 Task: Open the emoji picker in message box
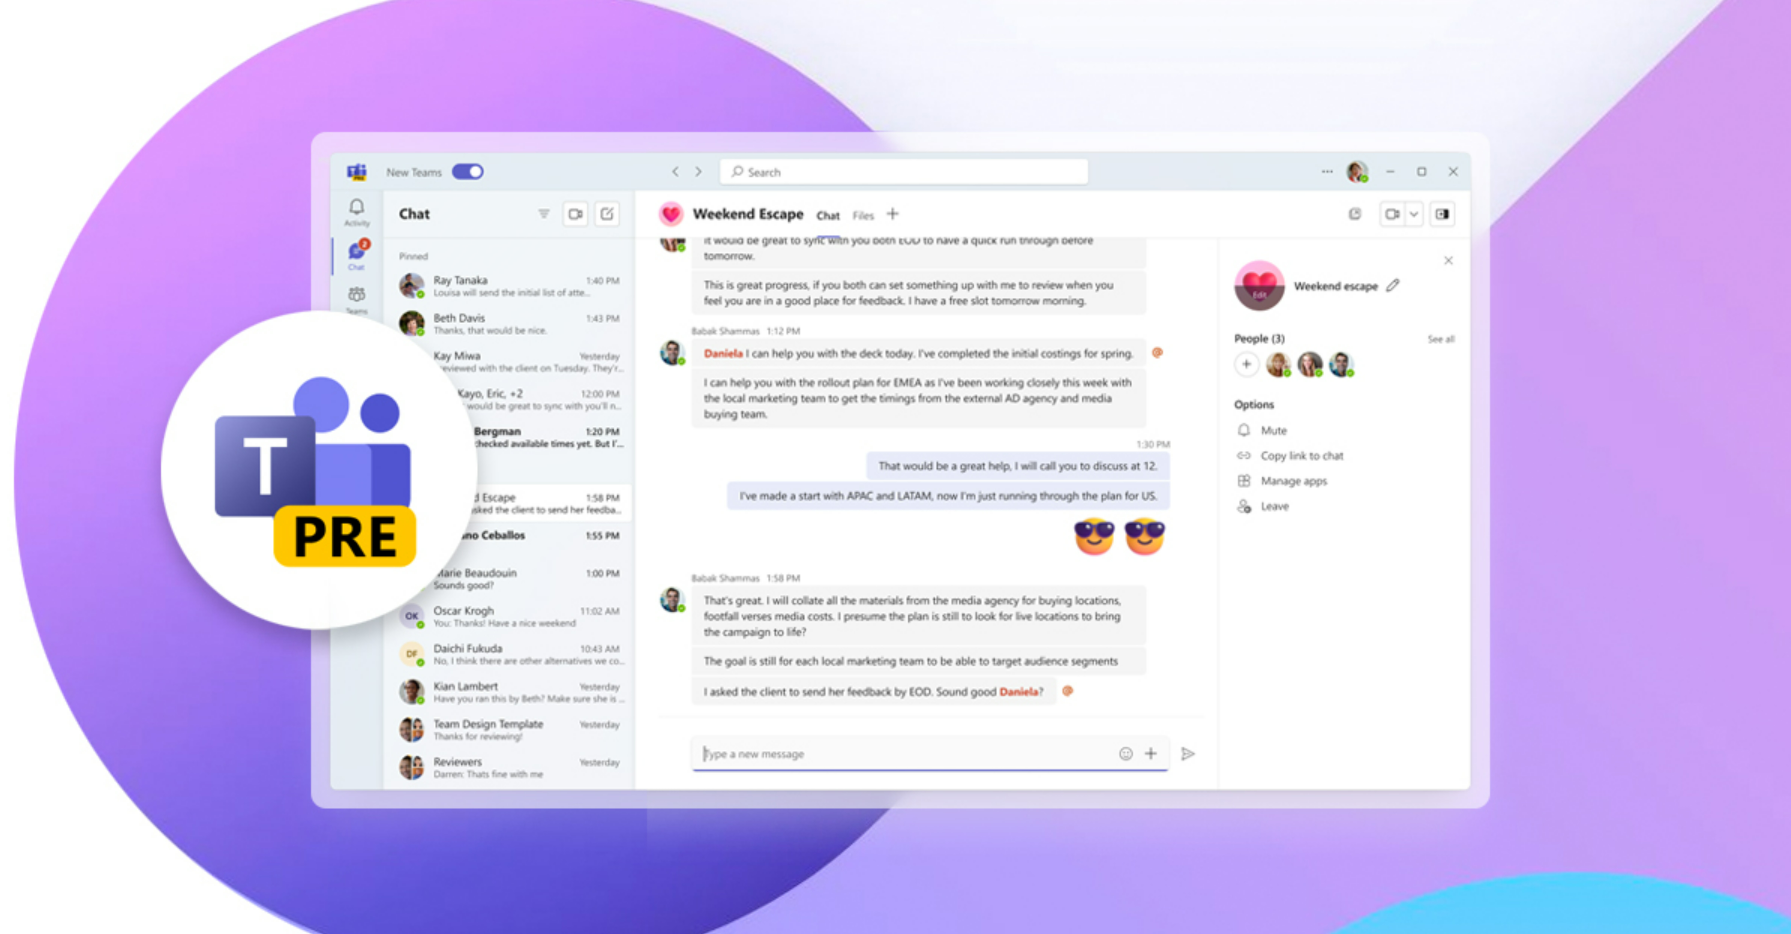1125,754
